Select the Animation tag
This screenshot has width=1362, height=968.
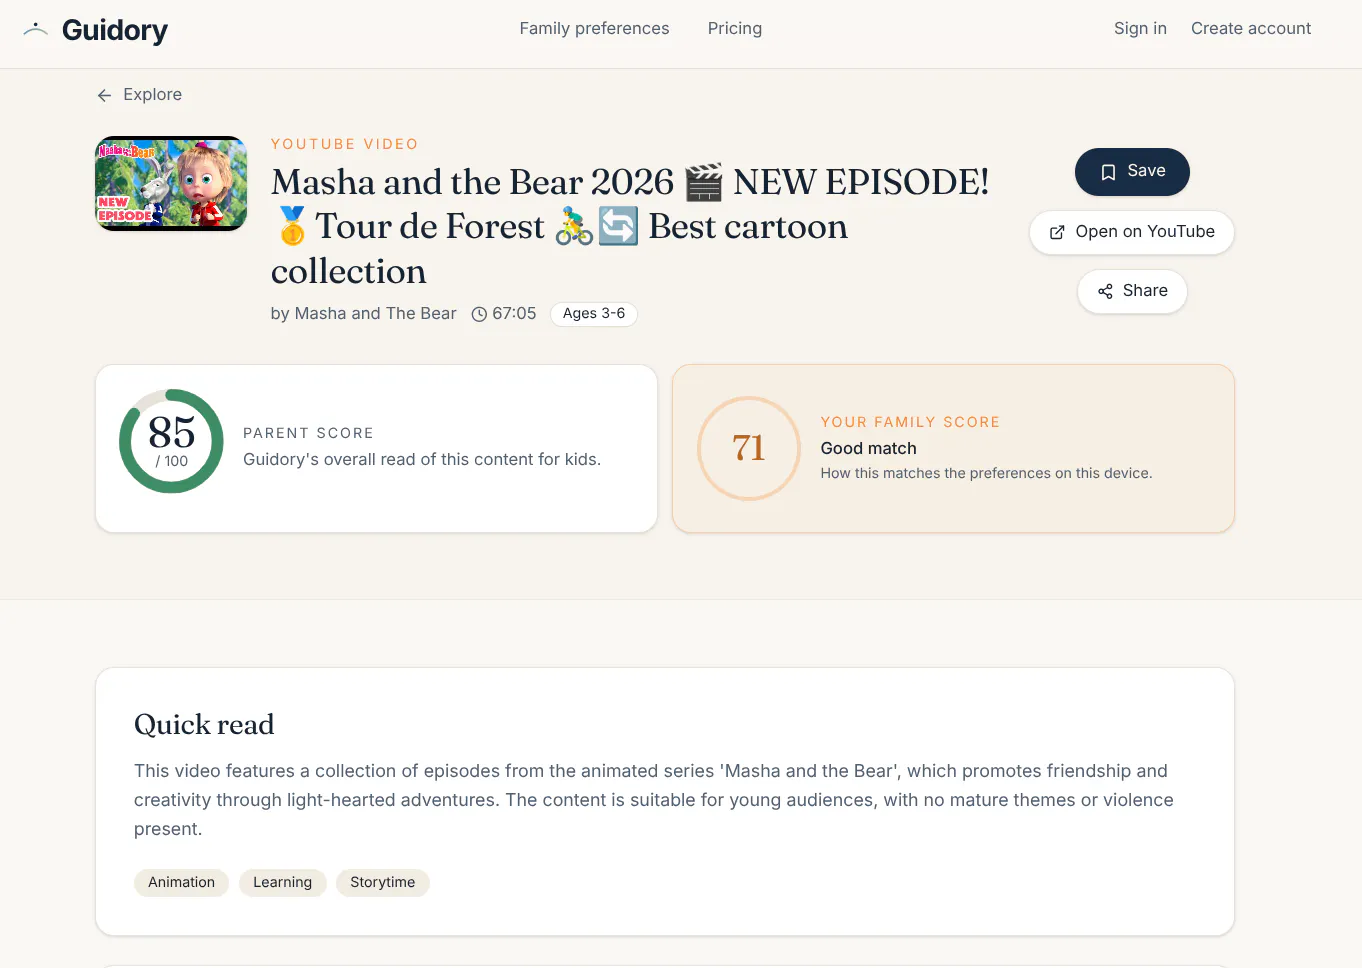pos(181,882)
